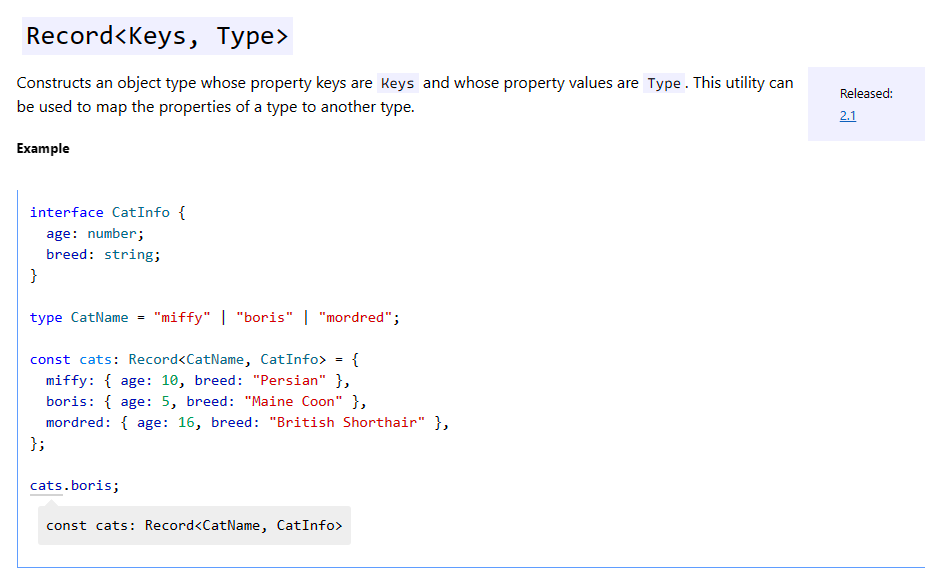Click the Released: label
The width and height of the screenshot is (952, 583).
pos(866,93)
